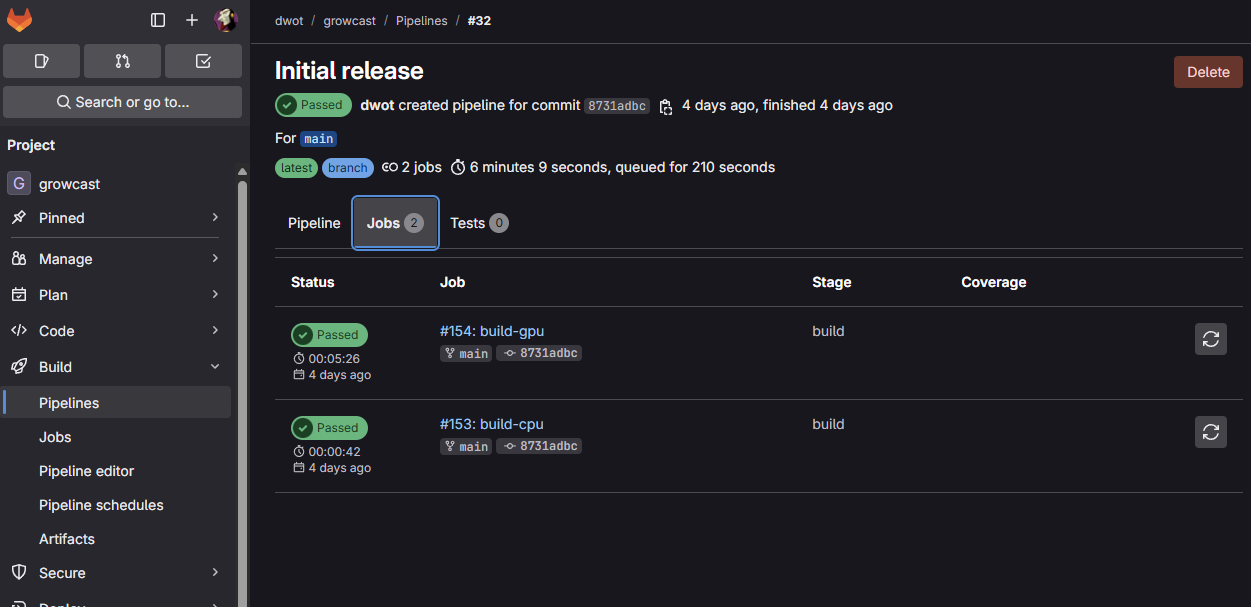Click the GitLab fox logo

pos(19,18)
